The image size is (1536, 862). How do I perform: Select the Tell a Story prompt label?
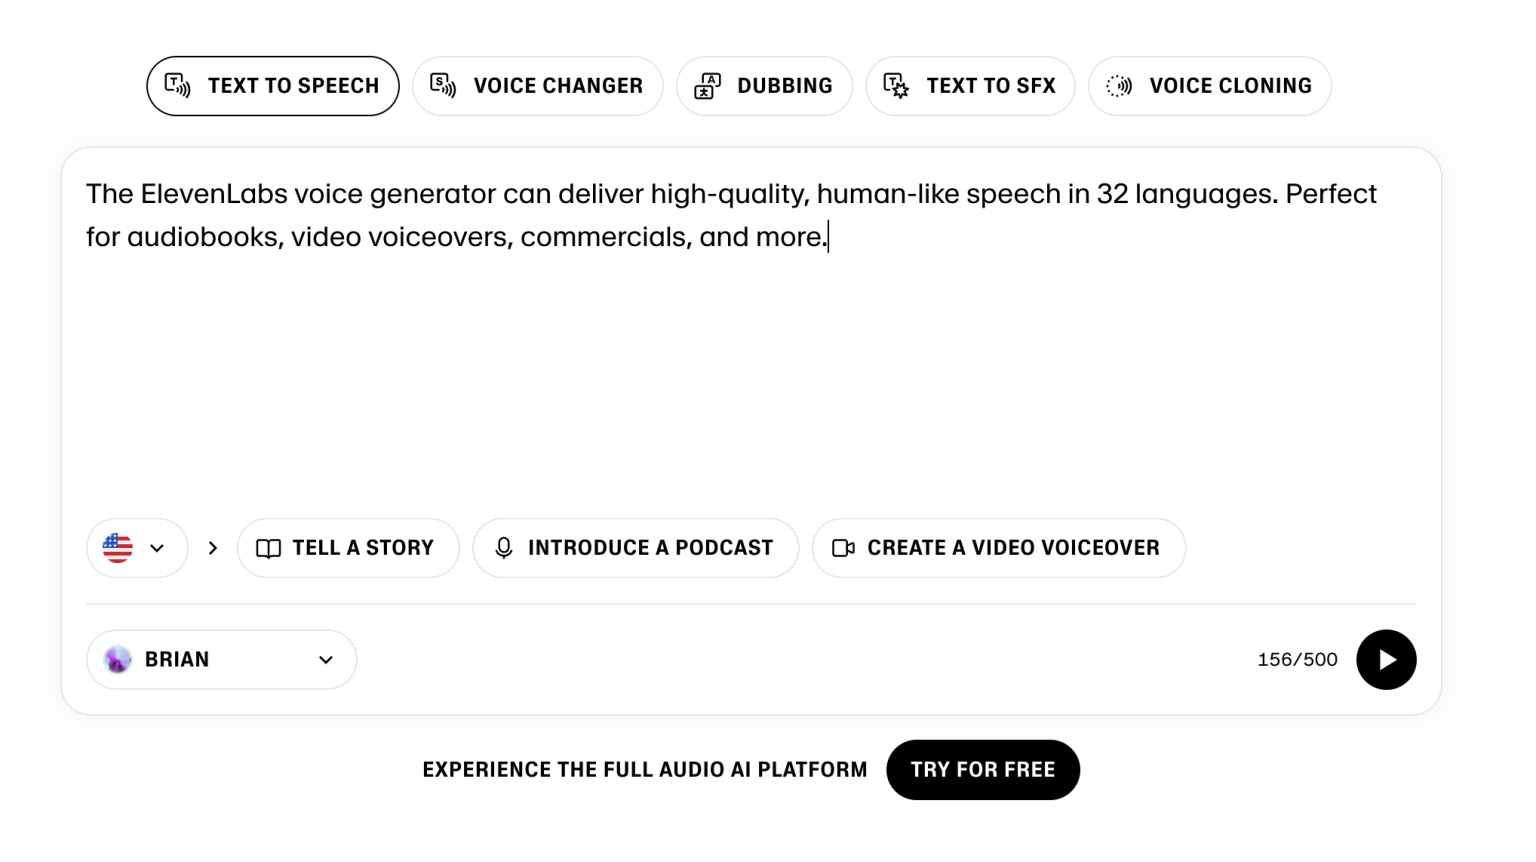point(363,548)
